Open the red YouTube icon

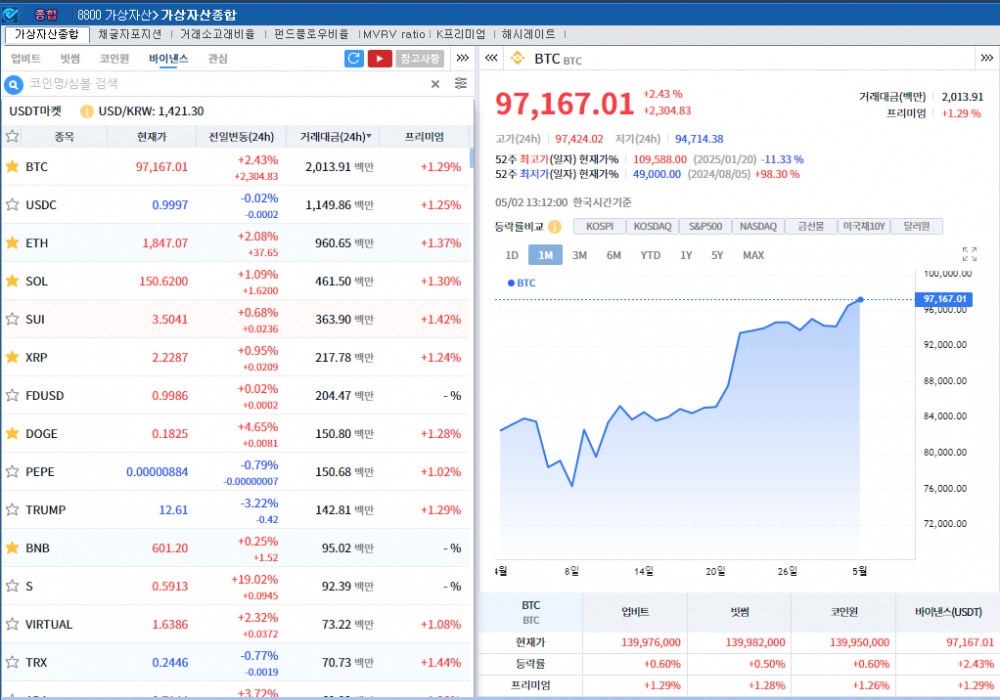[381, 59]
